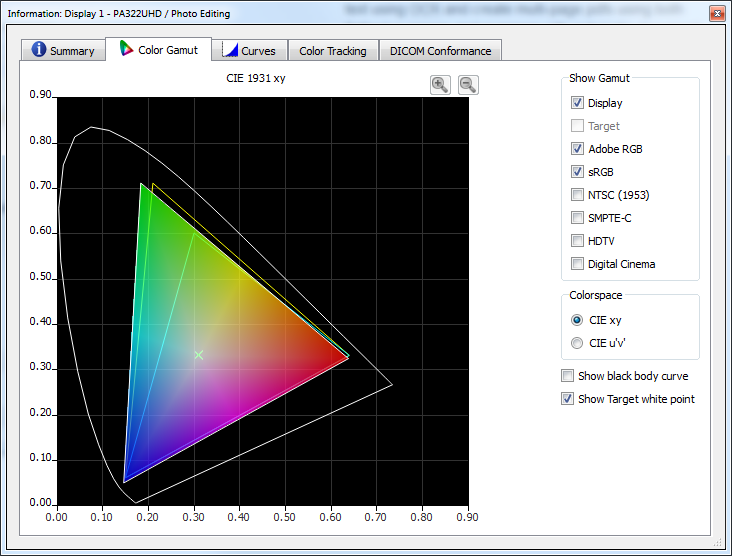The image size is (732, 556).
Task: Enable Show black body curve
Action: pyautogui.click(x=568, y=376)
